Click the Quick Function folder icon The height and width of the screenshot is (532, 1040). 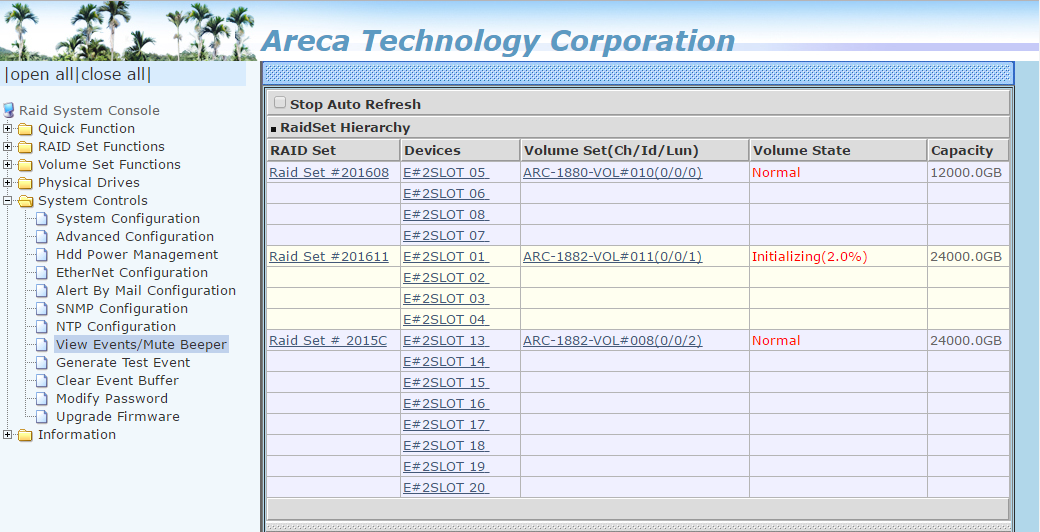click(25, 129)
